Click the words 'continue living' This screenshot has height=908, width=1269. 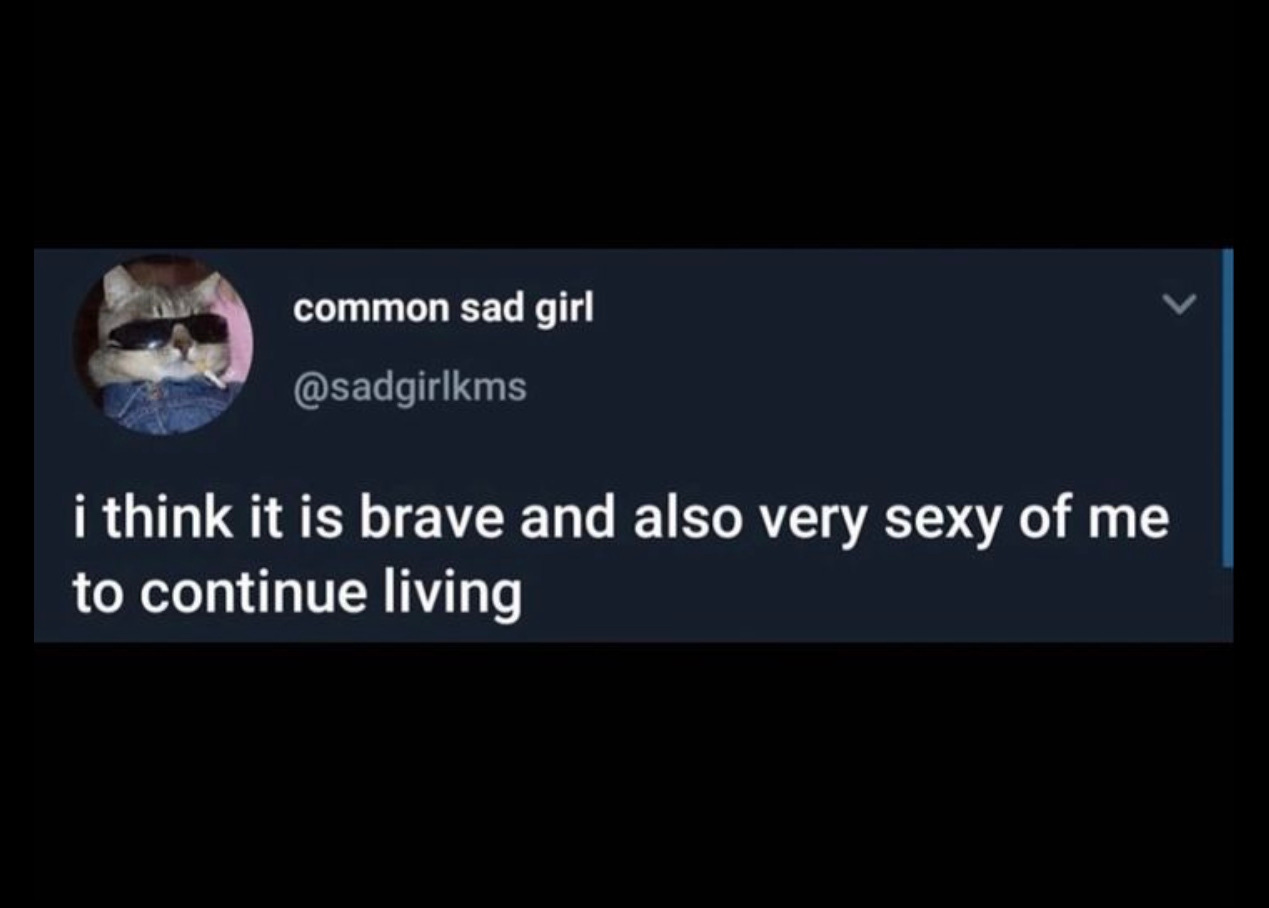(x=328, y=597)
